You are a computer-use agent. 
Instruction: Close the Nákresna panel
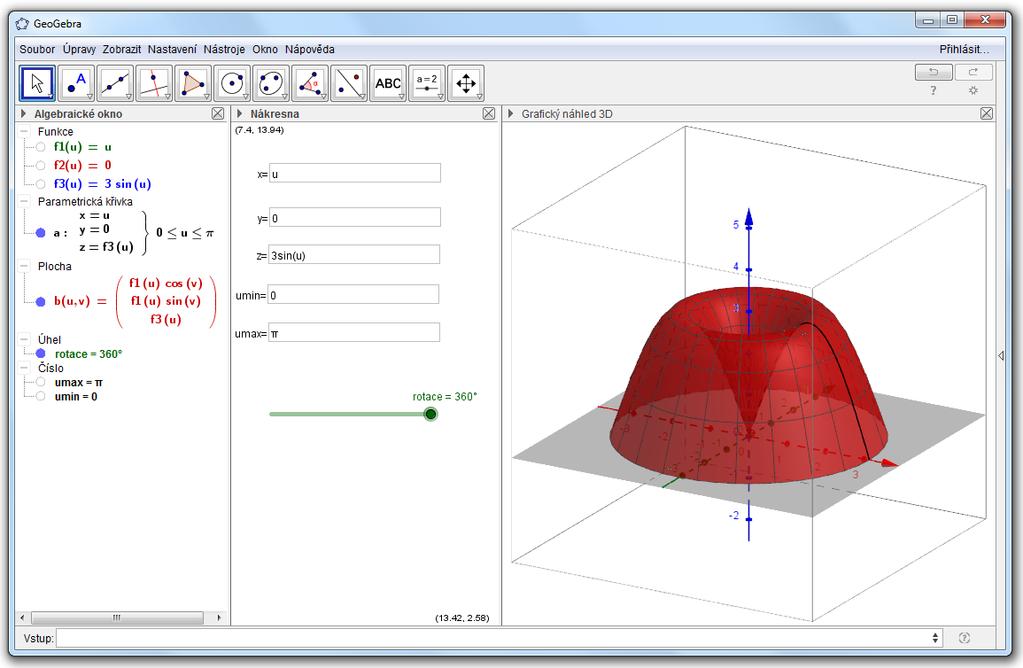489,114
